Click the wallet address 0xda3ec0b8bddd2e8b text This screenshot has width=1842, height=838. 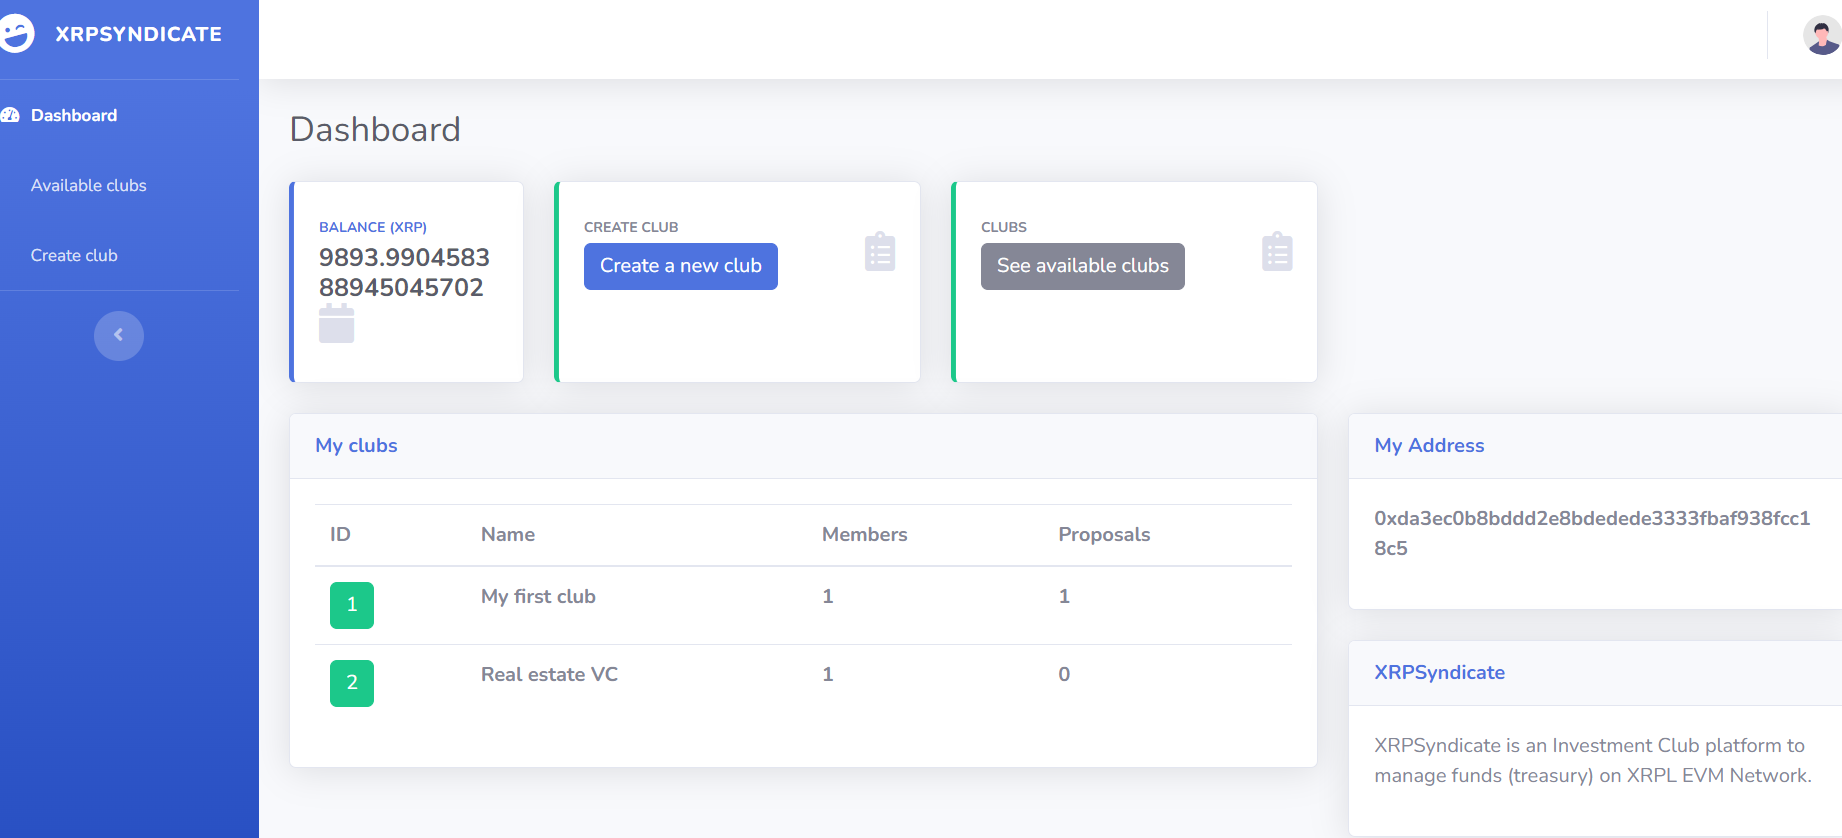(1592, 533)
